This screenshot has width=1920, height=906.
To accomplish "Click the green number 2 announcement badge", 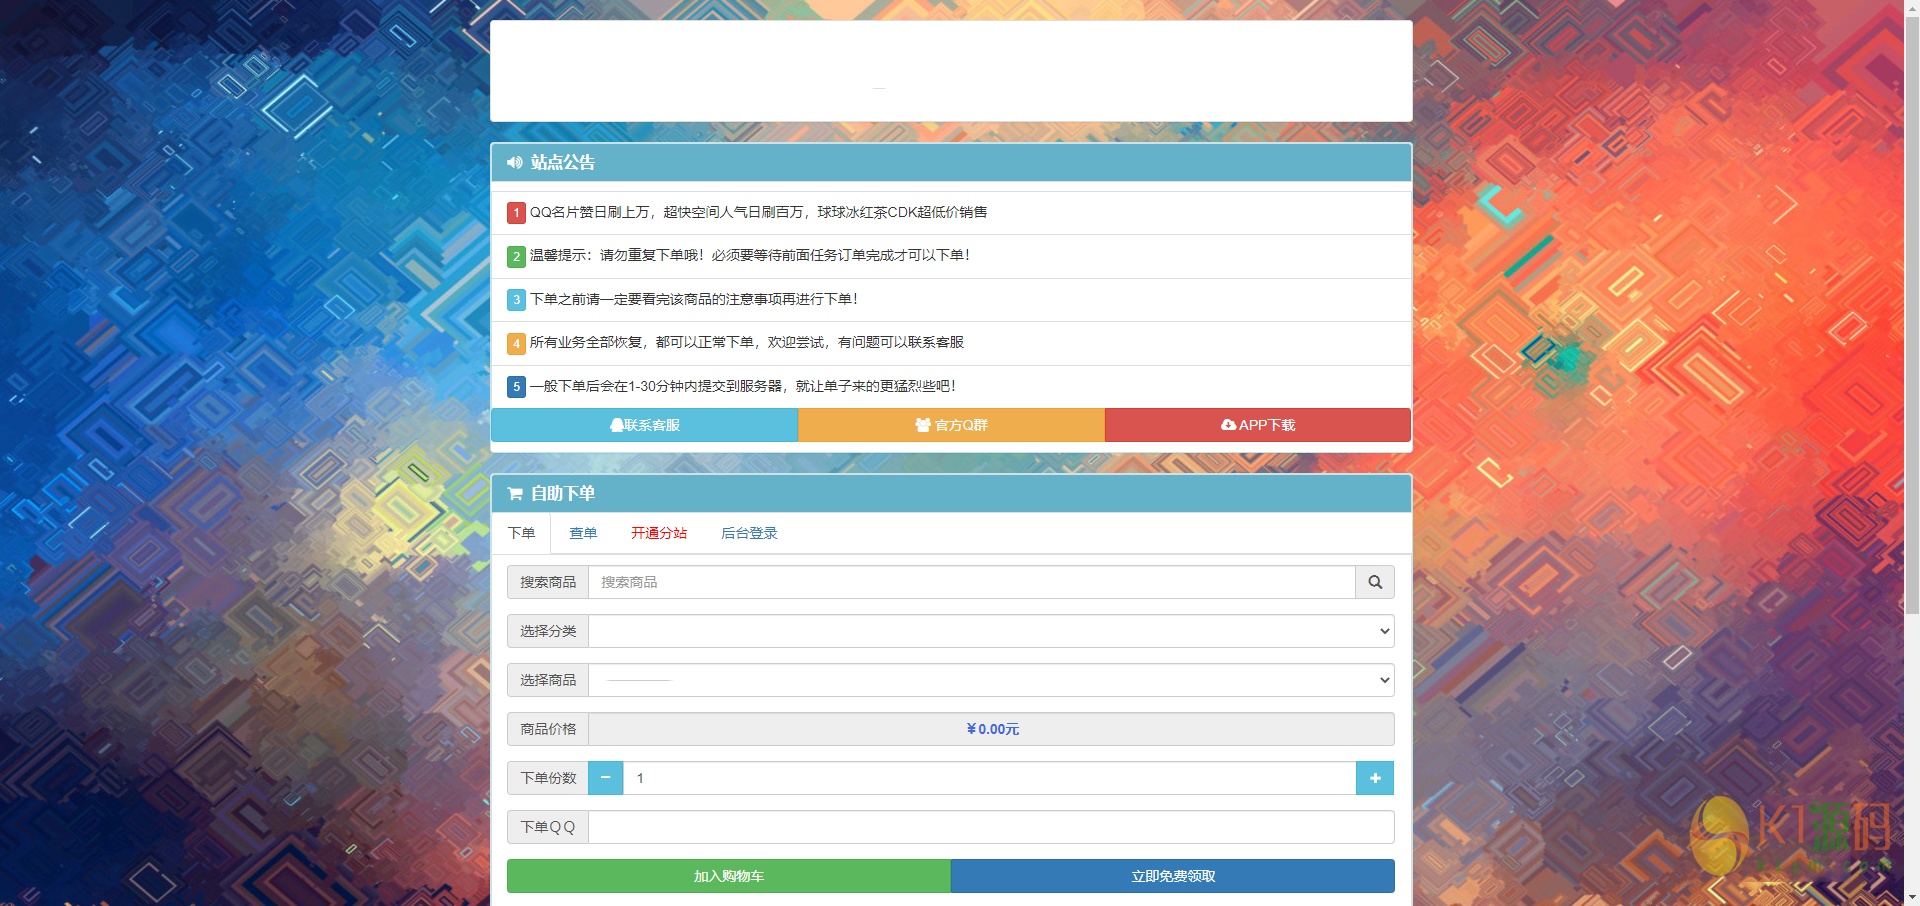I will 516,256.
